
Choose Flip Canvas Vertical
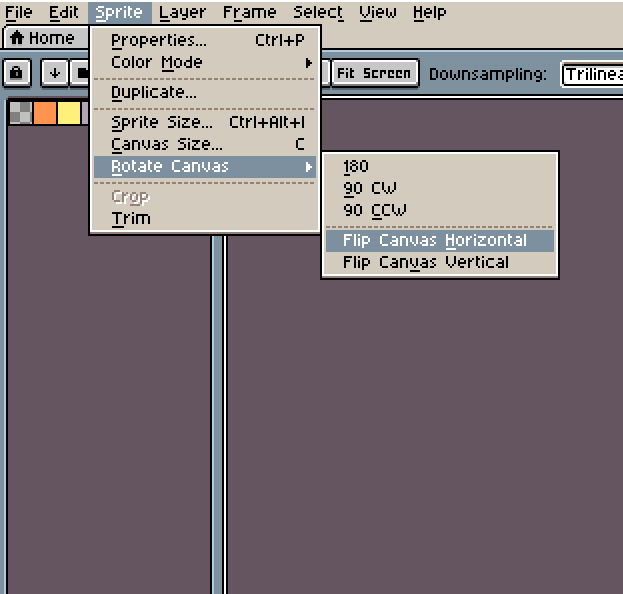tap(440, 263)
